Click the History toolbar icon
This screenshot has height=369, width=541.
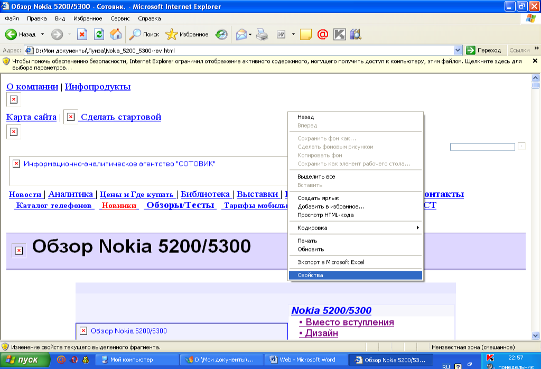pos(221,34)
